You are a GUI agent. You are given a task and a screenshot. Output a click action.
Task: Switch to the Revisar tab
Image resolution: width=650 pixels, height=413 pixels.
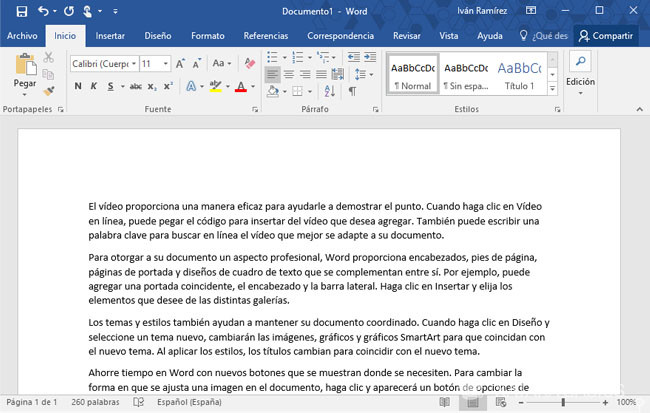click(x=407, y=36)
